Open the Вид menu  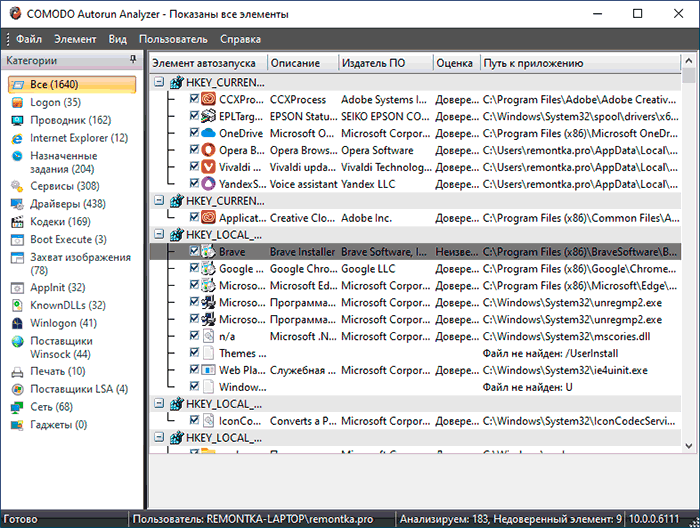click(x=117, y=39)
